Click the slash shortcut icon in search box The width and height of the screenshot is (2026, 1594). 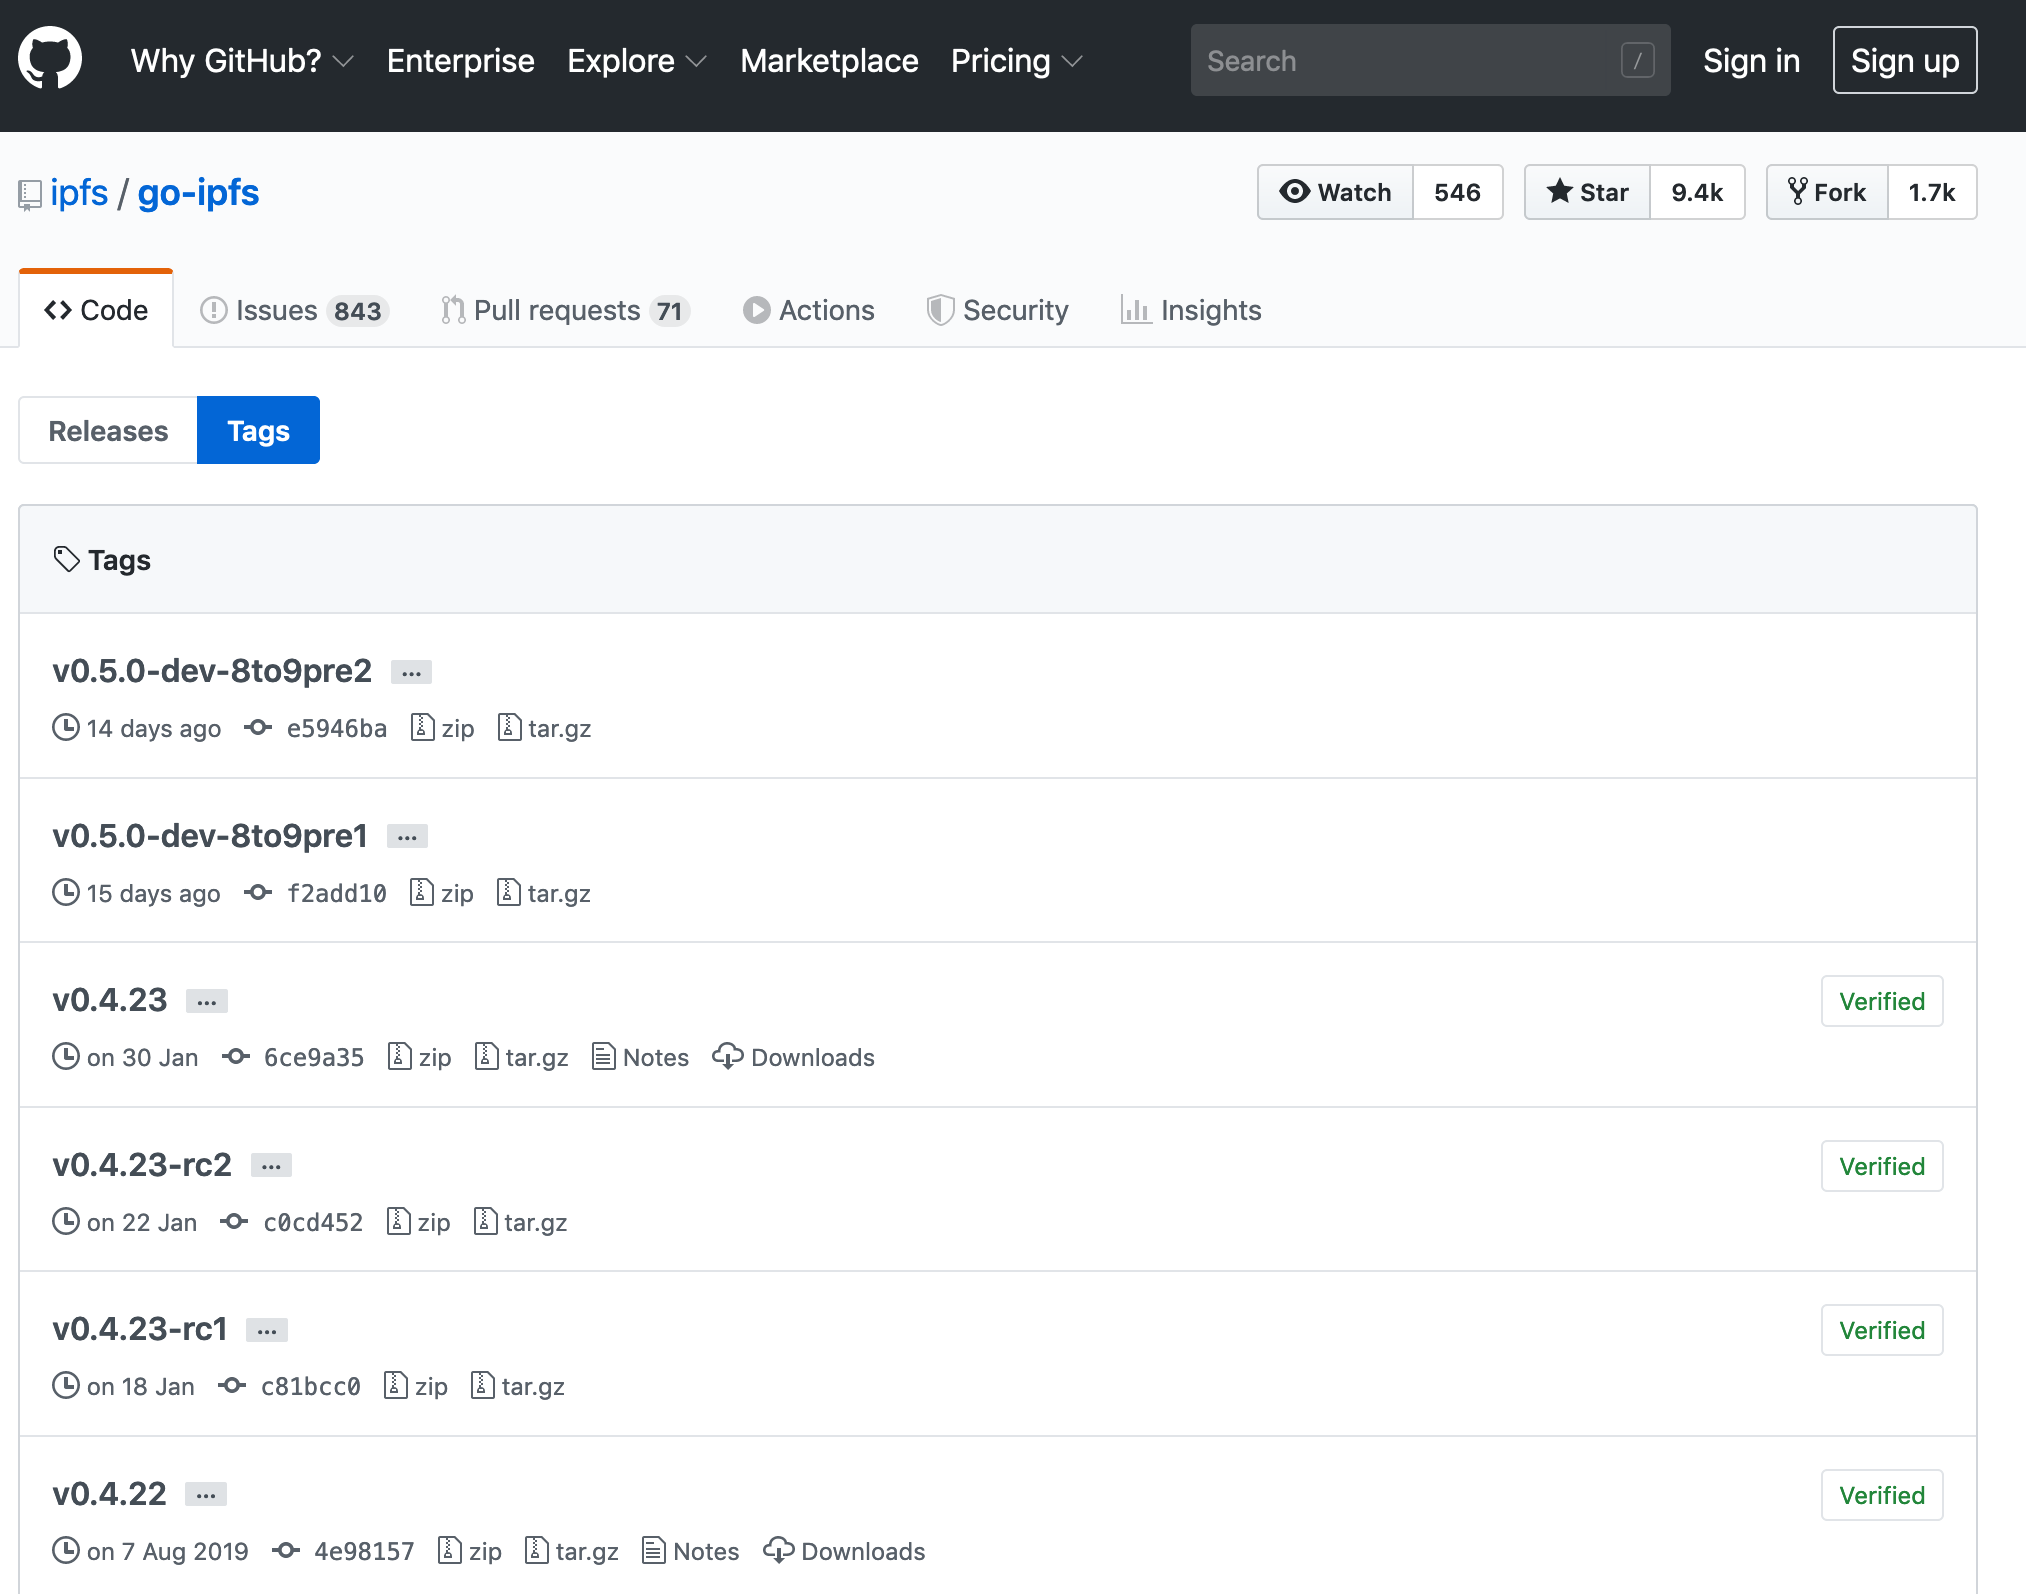1637,61
